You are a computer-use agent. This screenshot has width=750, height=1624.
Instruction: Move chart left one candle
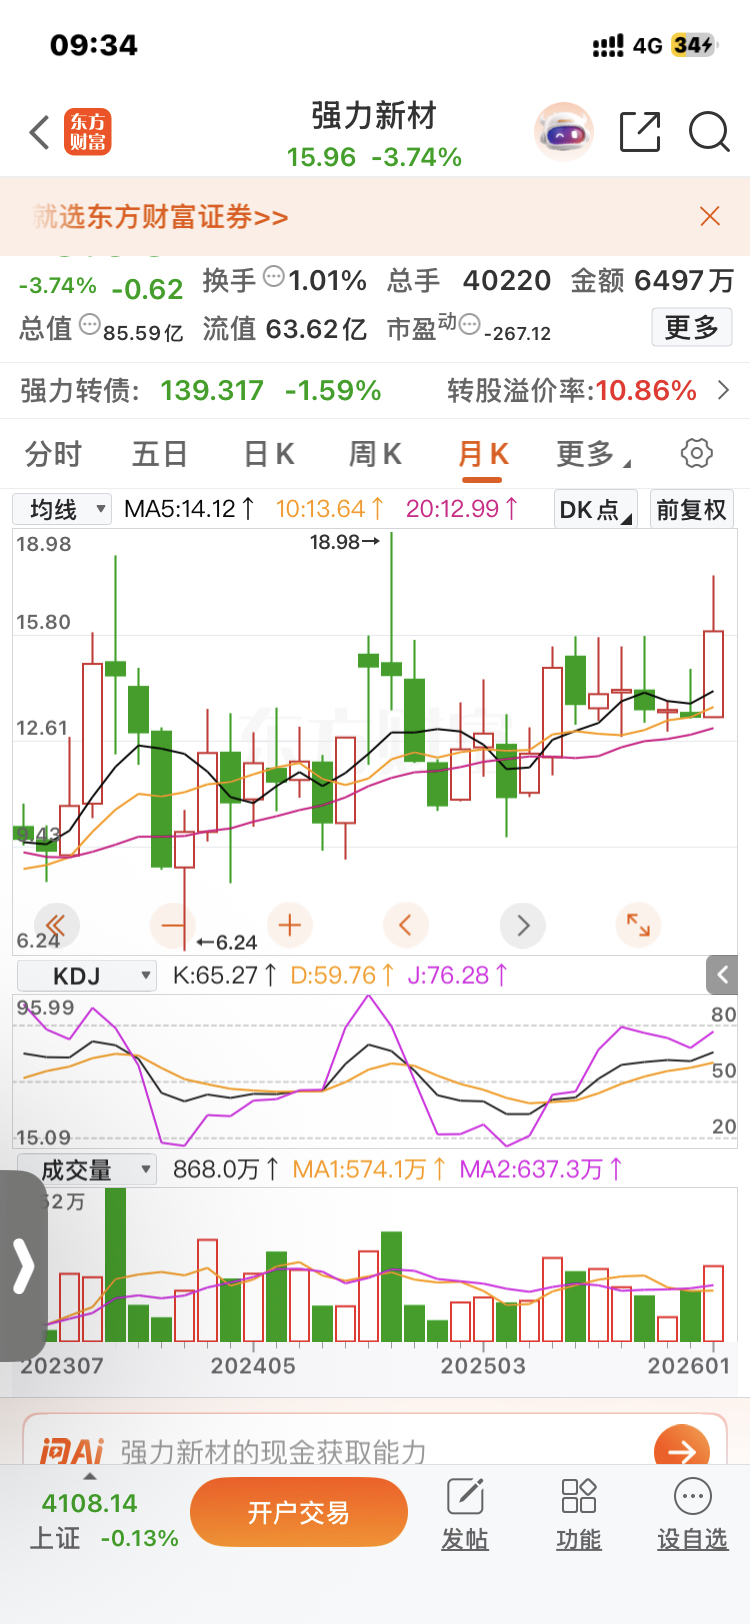(405, 925)
